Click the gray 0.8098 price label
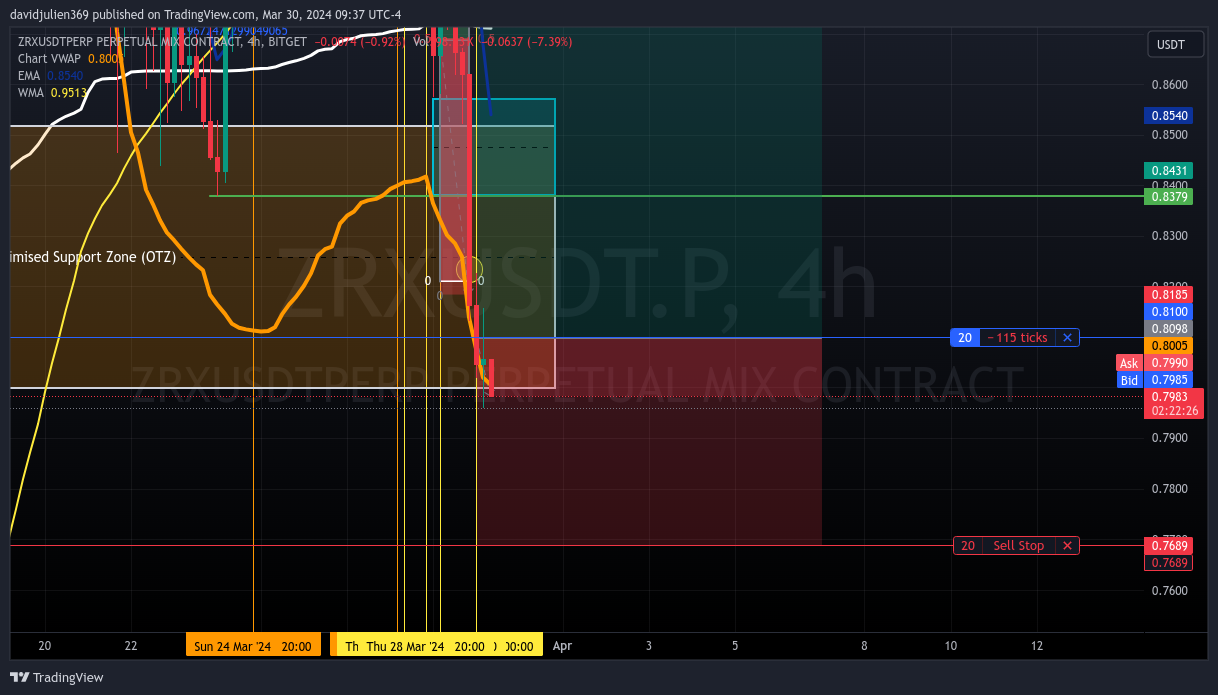 click(x=1168, y=328)
